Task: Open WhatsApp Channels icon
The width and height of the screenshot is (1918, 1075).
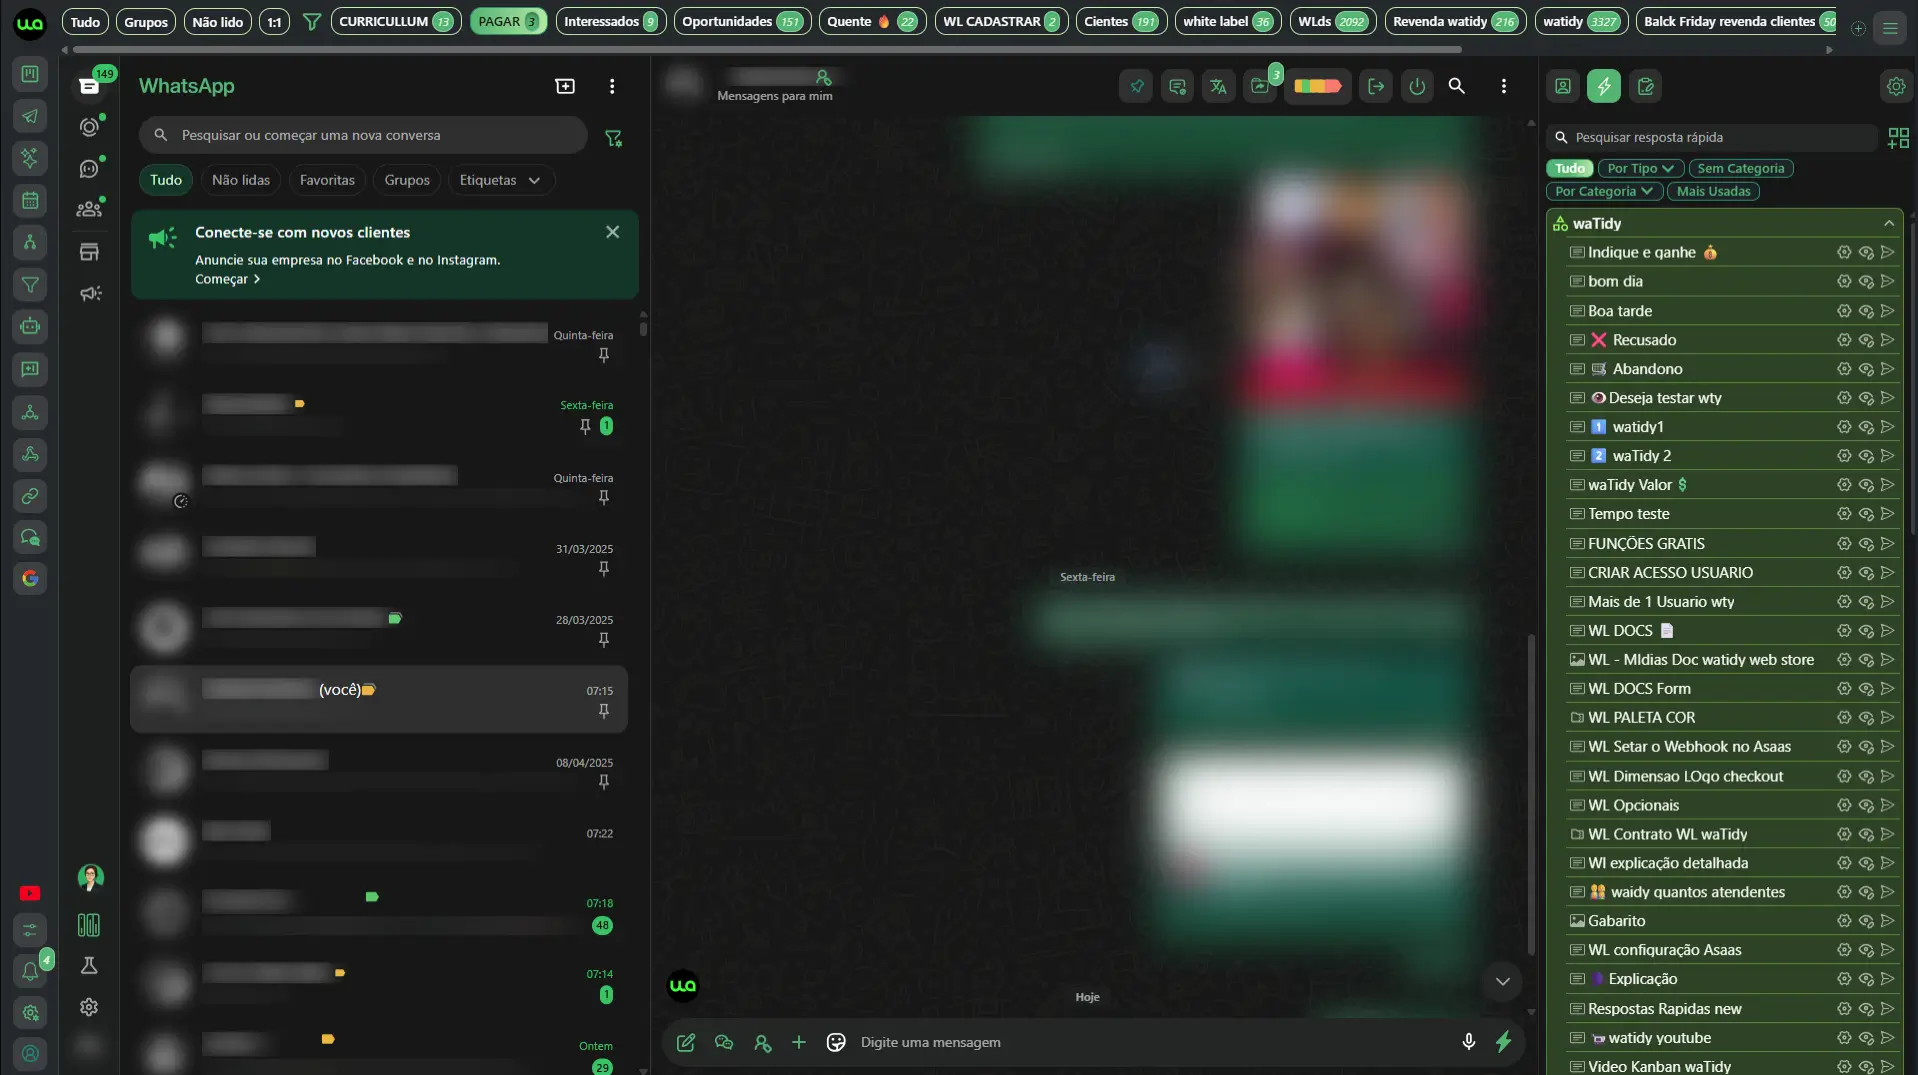Action: [x=90, y=169]
